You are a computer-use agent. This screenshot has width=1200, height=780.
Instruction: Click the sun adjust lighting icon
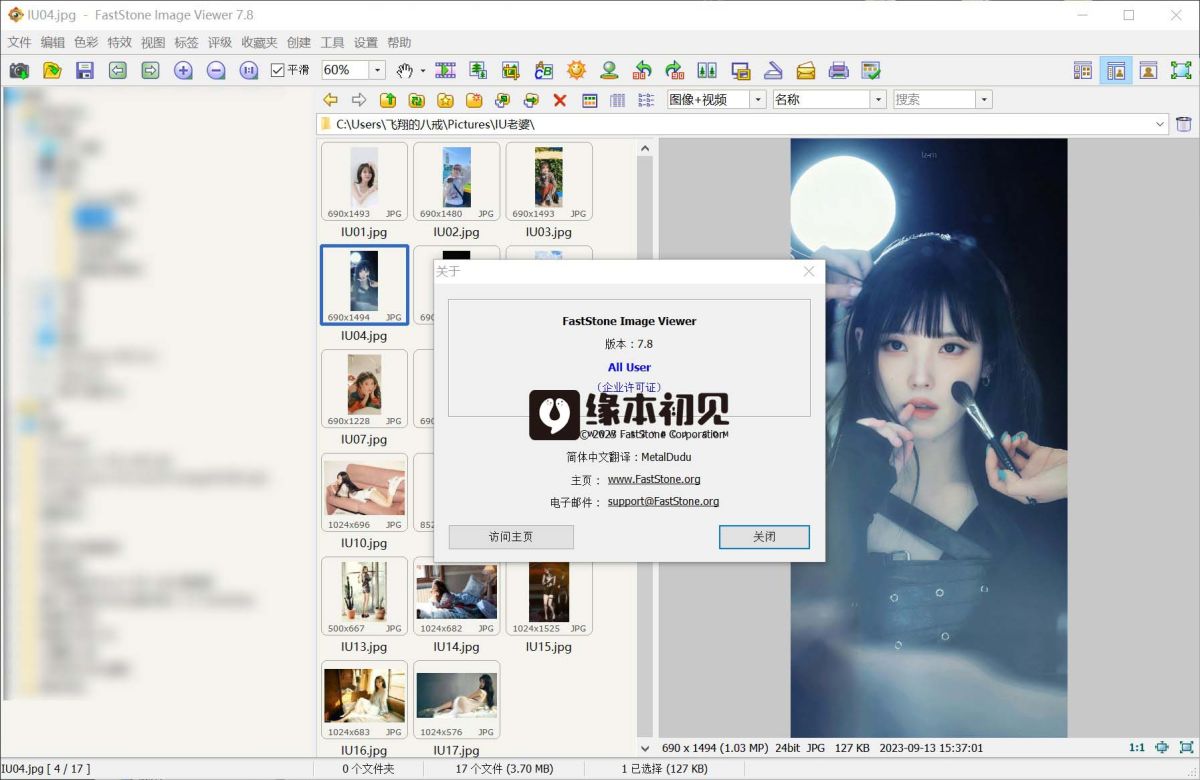(576, 71)
